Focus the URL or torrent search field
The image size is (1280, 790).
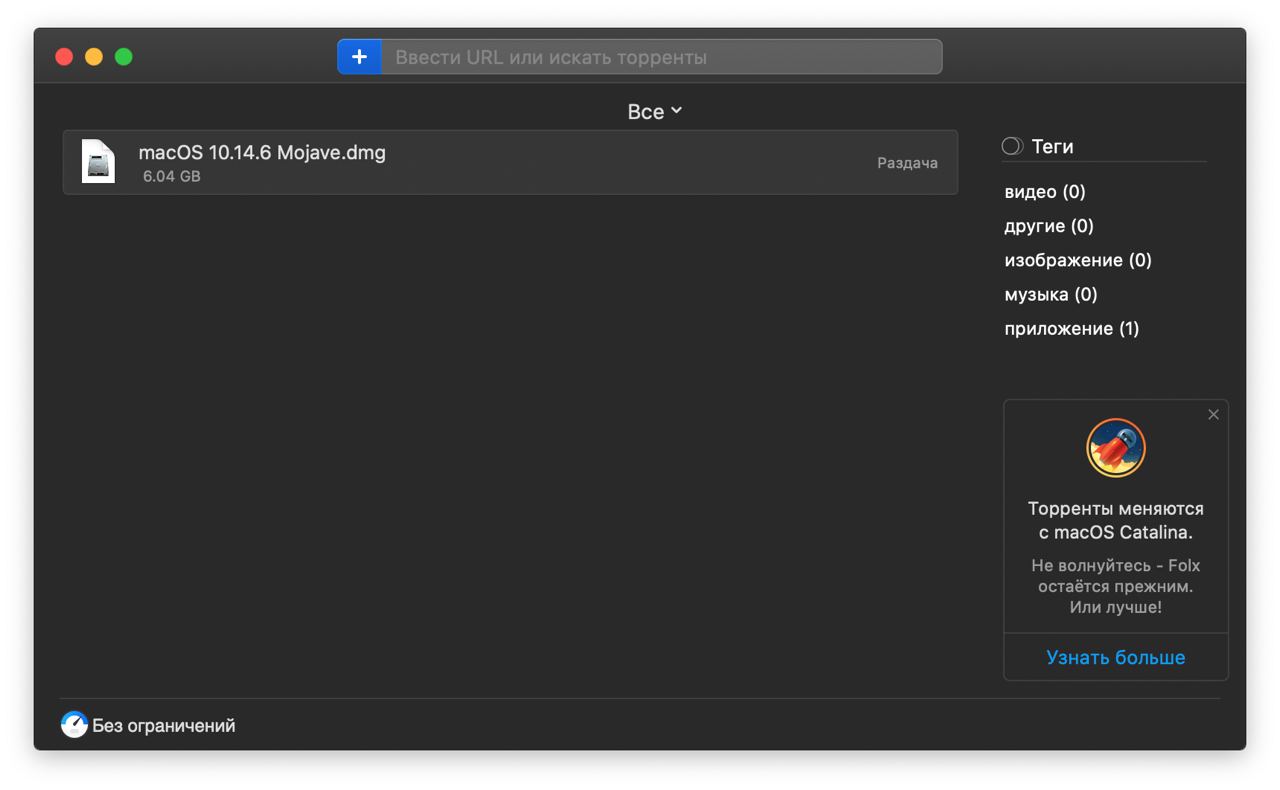coord(661,57)
